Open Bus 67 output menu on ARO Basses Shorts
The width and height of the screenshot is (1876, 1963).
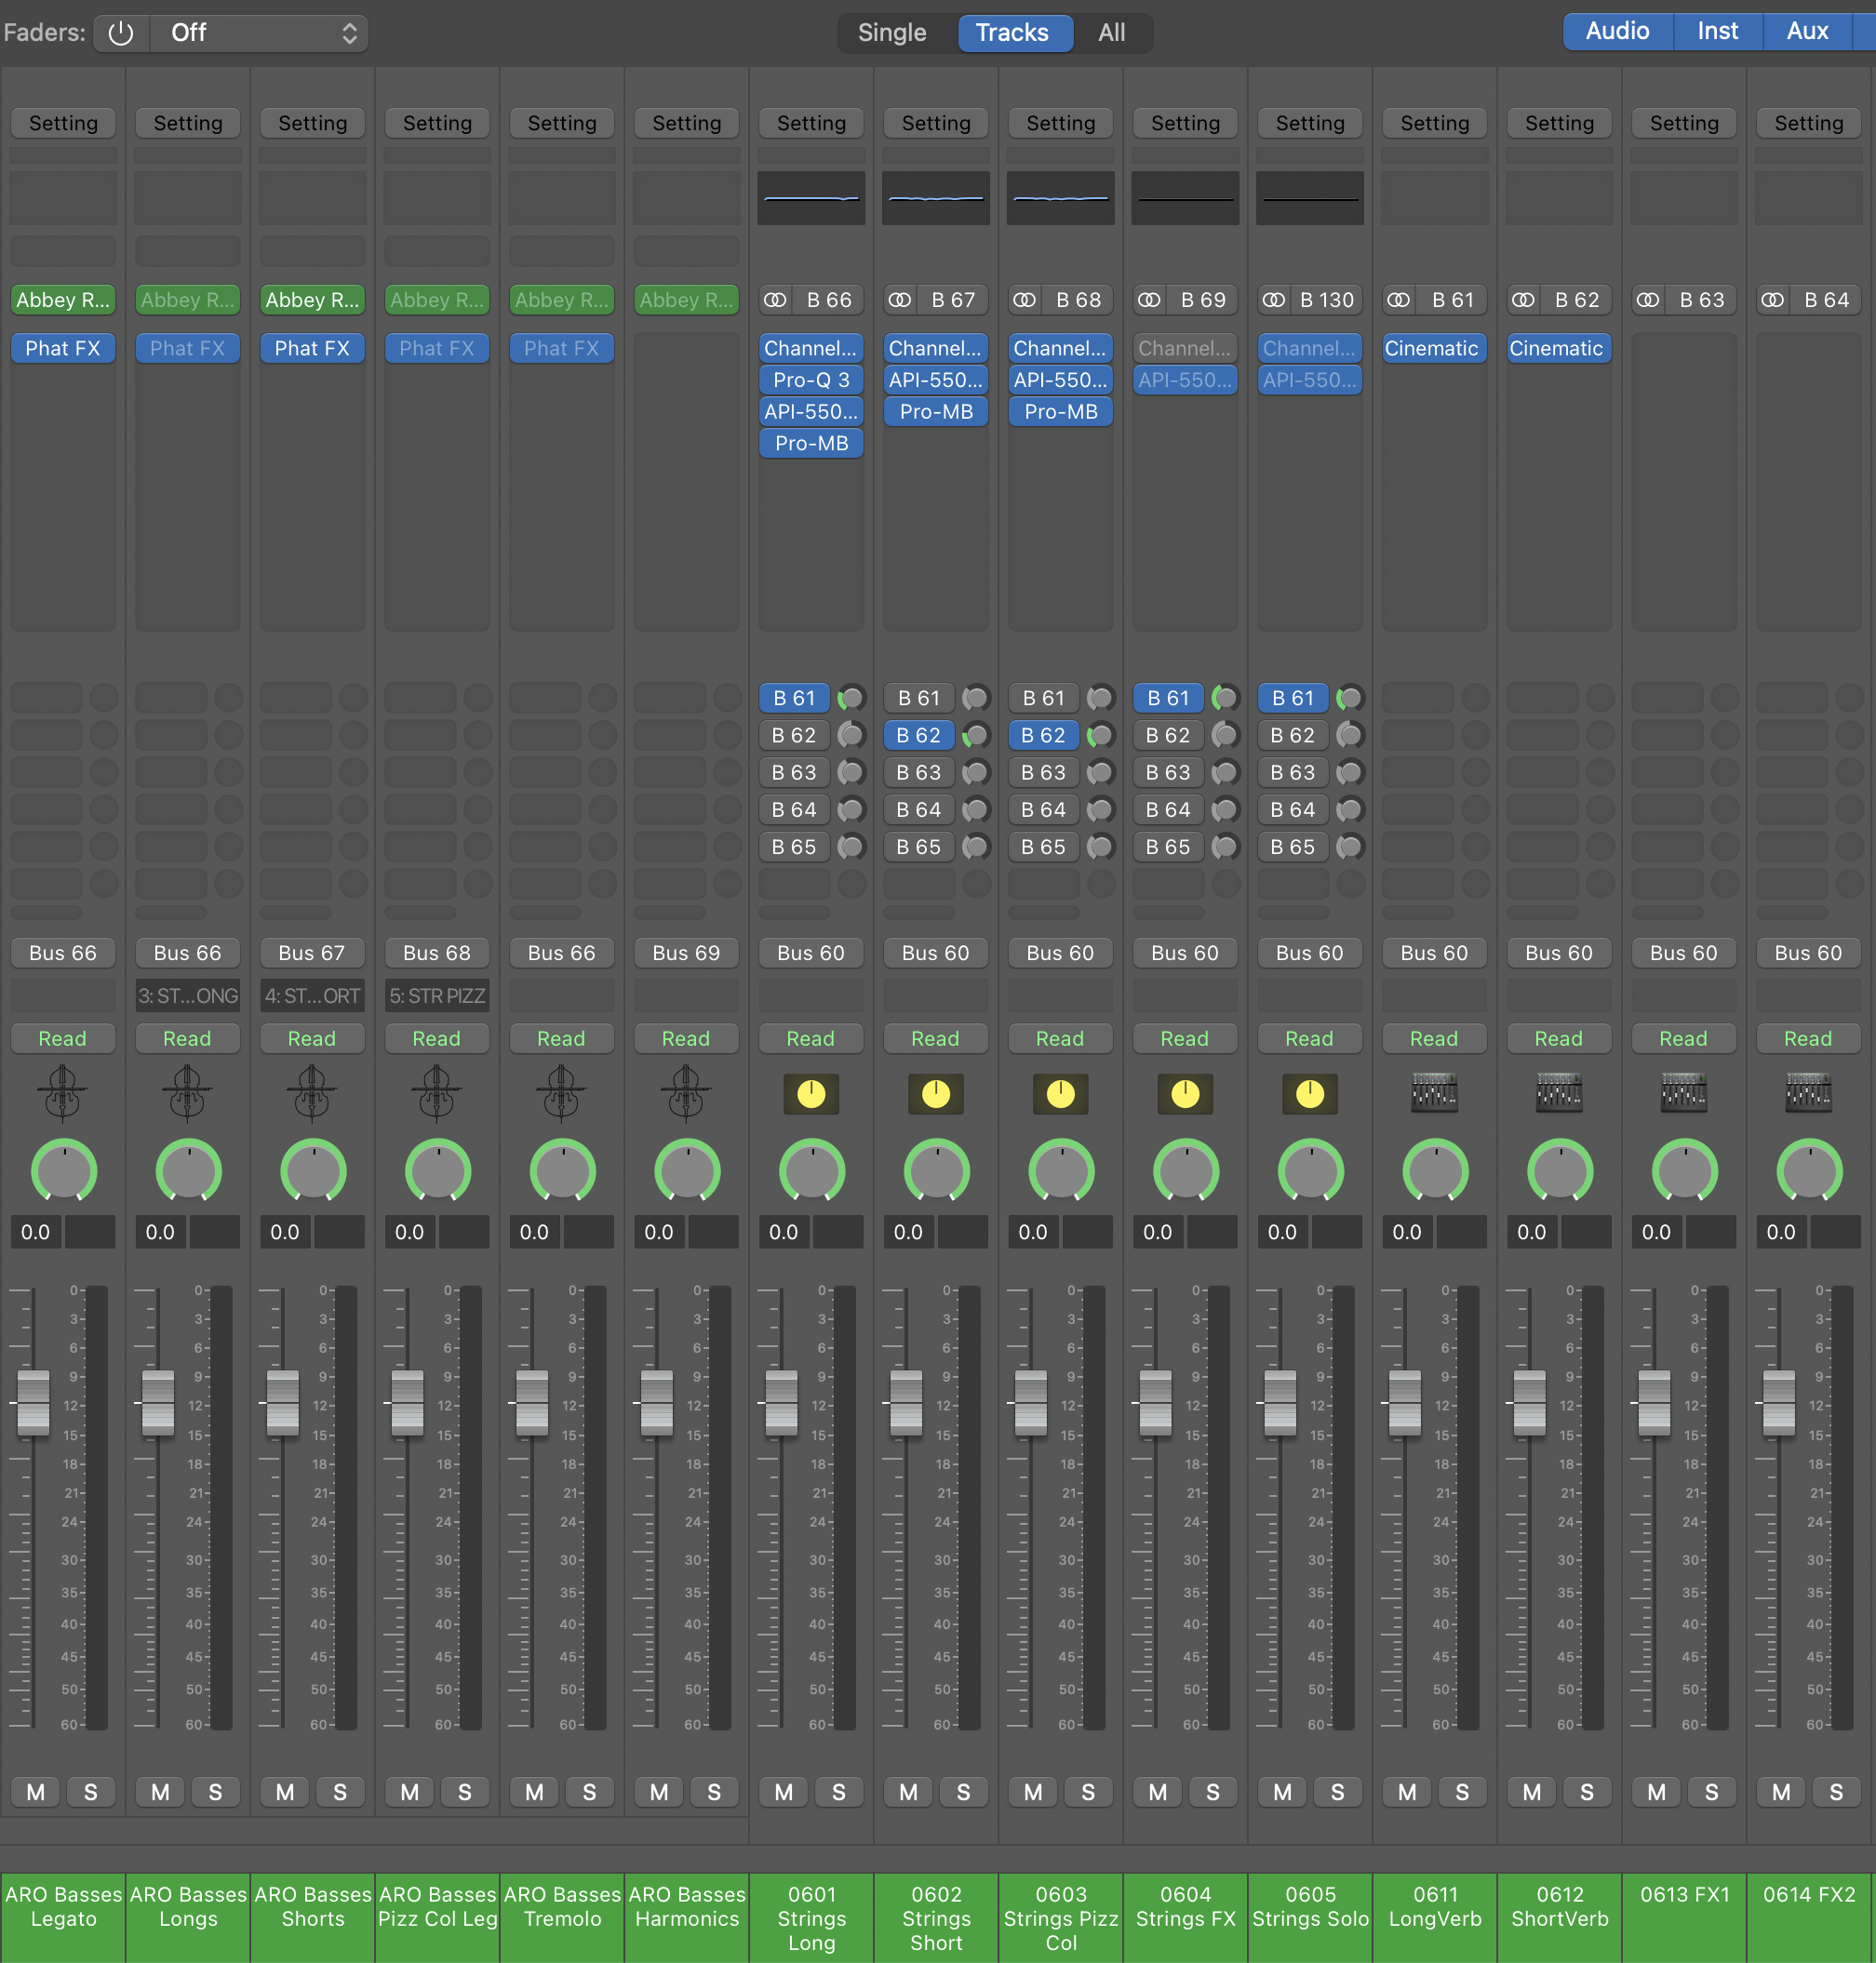312,953
